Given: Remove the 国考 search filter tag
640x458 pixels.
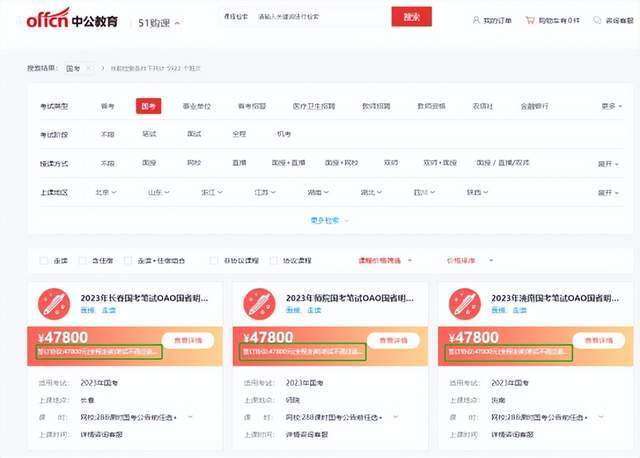Looking at the screenshot, I should 88,68.
